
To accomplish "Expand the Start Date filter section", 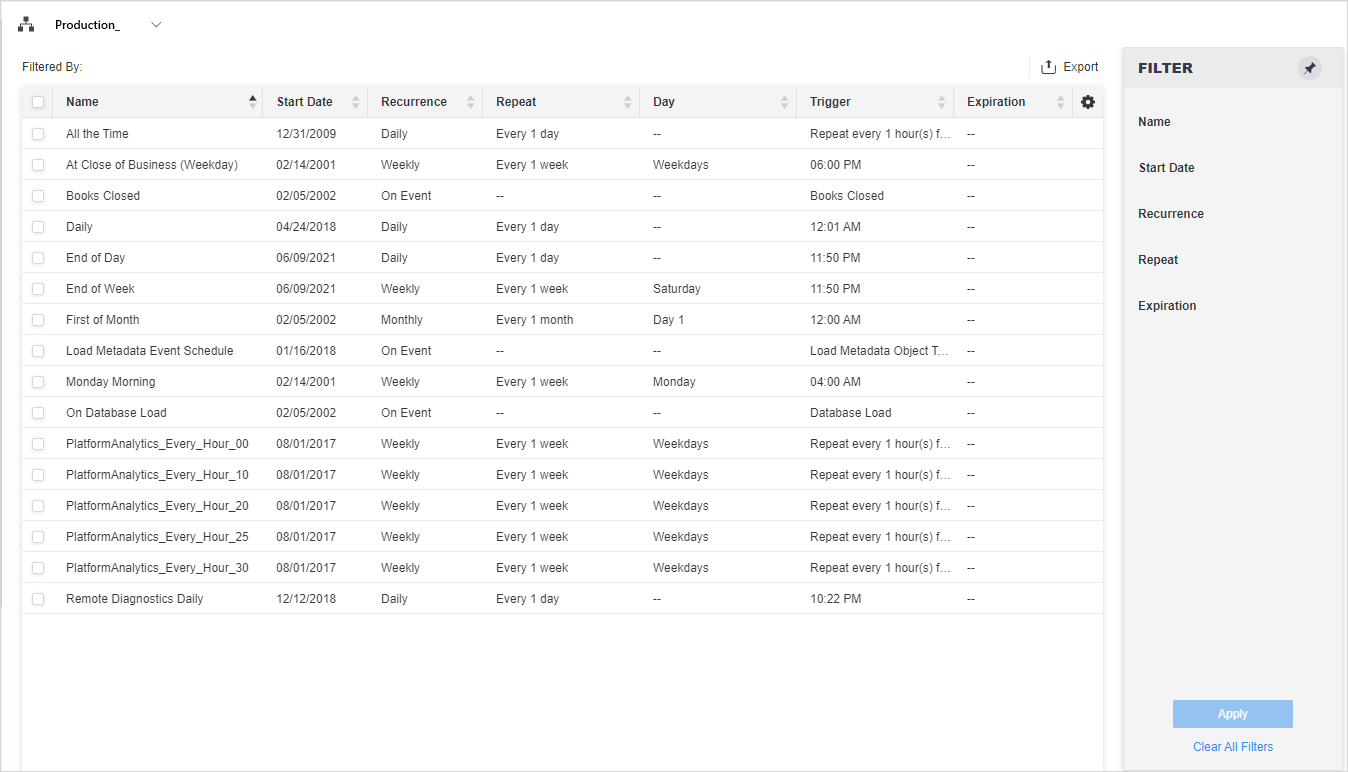I will coord(1166,168).
